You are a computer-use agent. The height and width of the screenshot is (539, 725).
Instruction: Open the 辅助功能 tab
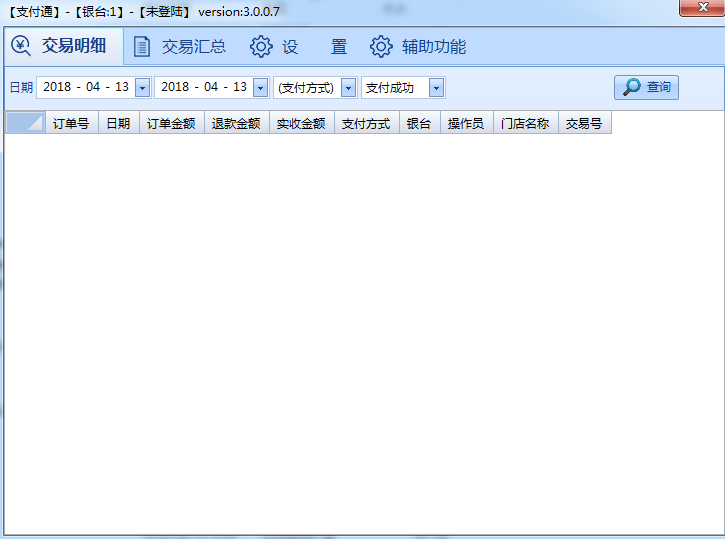pos(433,47)
